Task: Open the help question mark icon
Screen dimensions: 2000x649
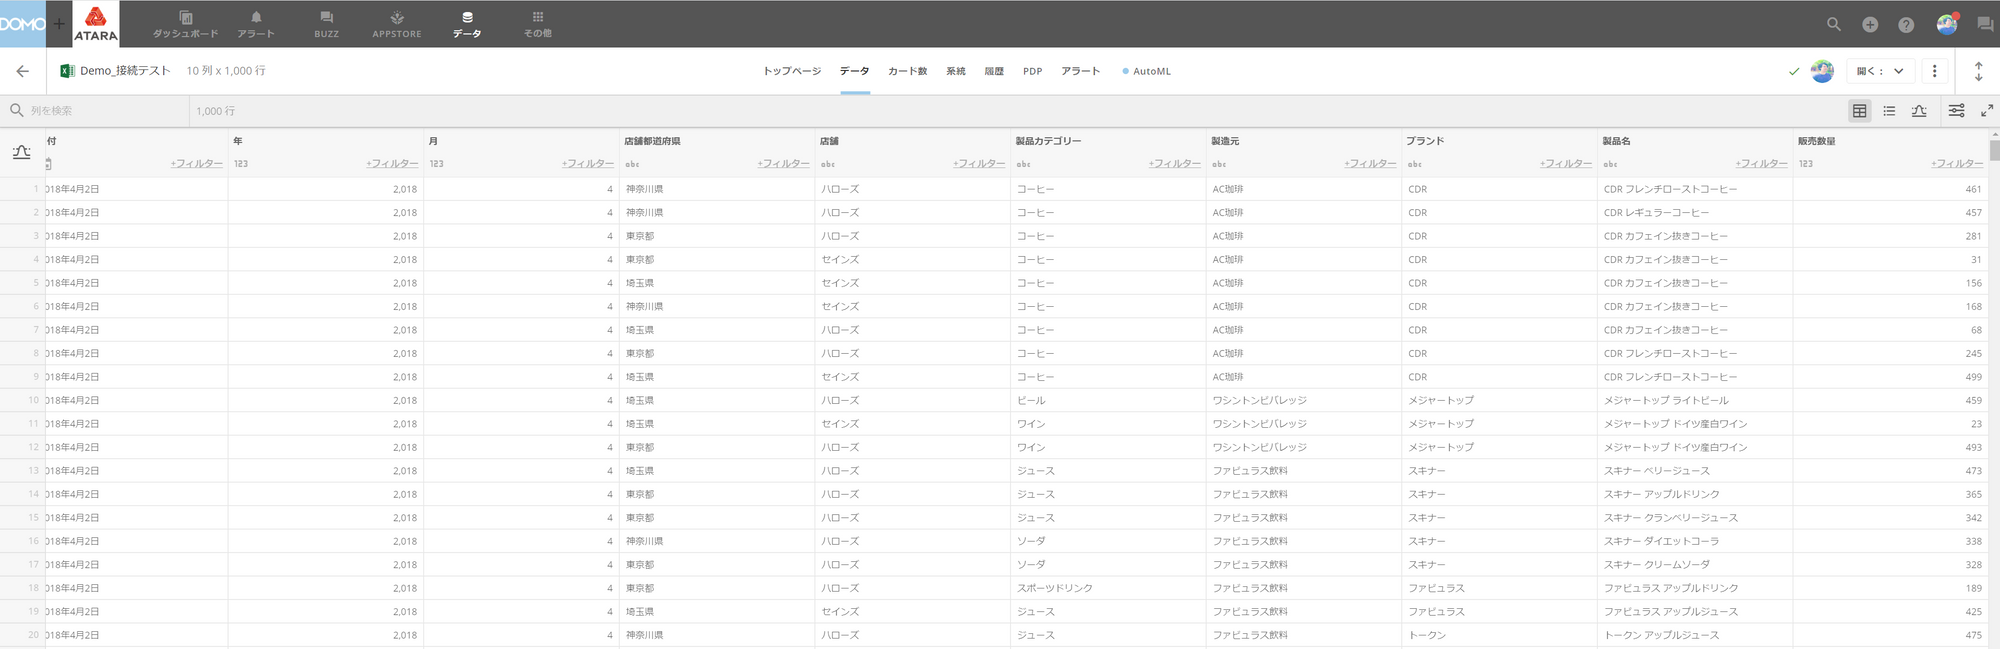Action: tap(1907, 24)
